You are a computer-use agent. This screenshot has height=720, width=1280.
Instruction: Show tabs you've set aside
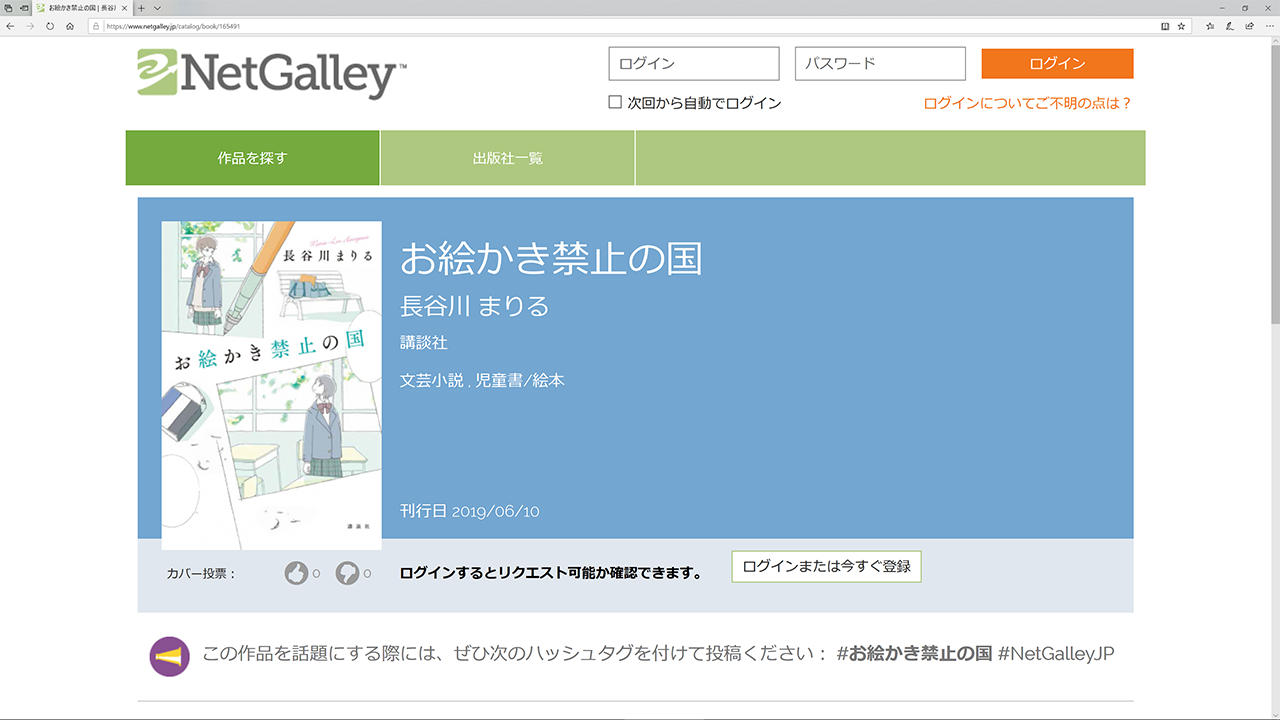tap(8, 7)
